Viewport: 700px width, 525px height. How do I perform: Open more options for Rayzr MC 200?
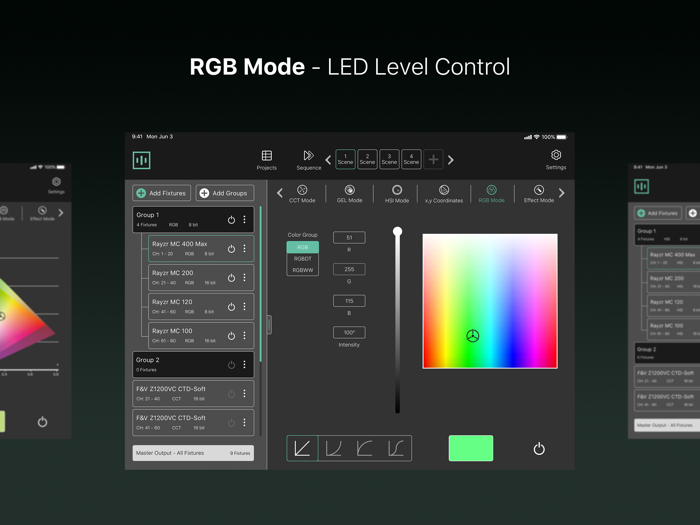[x=244, y=278]
